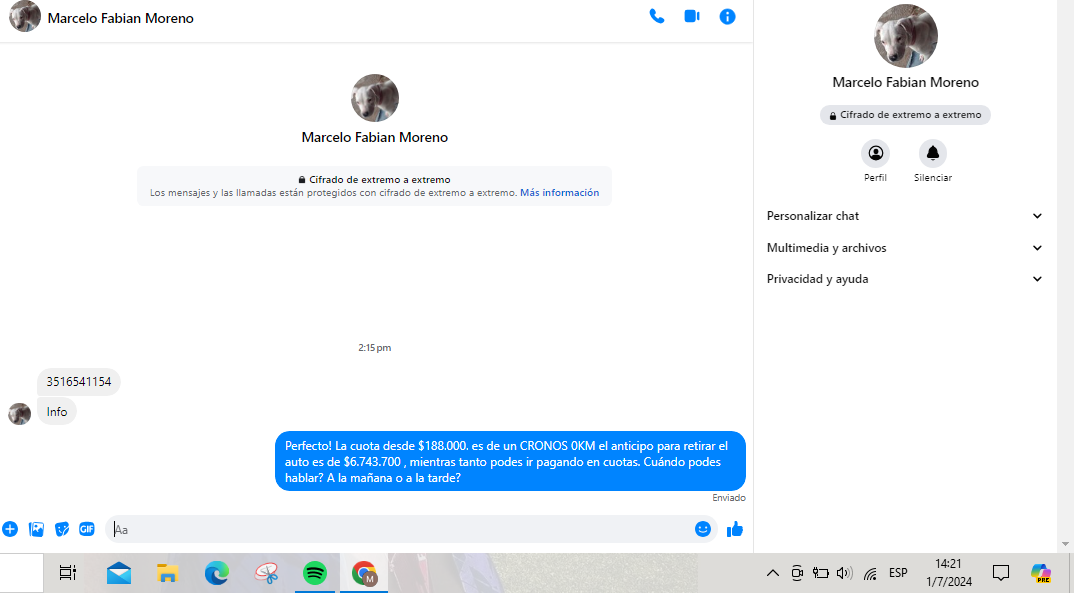Click the centered conversation profile picture
Image resolution: width=1074 pixels, height=593 pixels.
(x=375, y=98)
